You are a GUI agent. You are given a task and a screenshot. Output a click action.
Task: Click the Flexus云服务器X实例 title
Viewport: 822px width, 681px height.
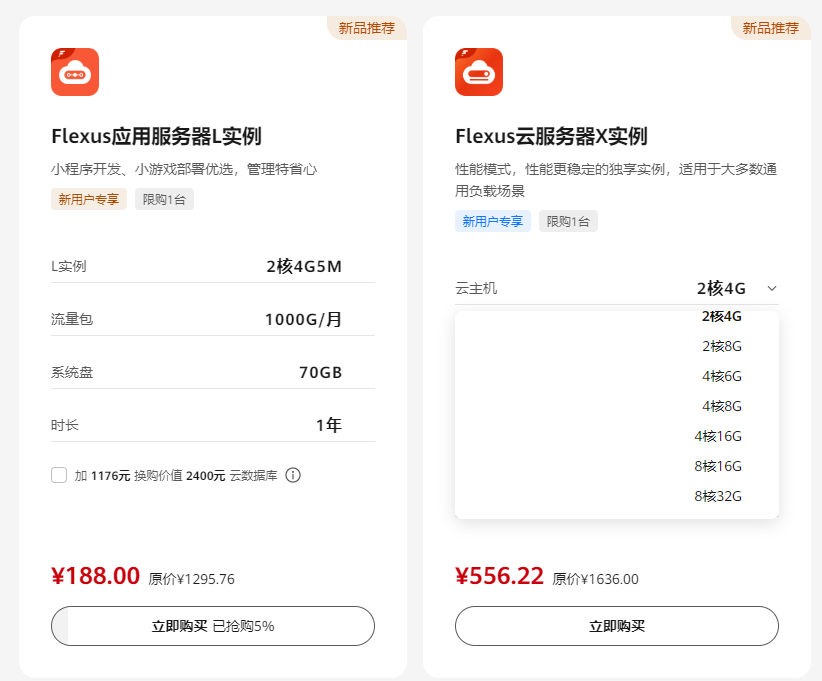click(x=551, y=136)
